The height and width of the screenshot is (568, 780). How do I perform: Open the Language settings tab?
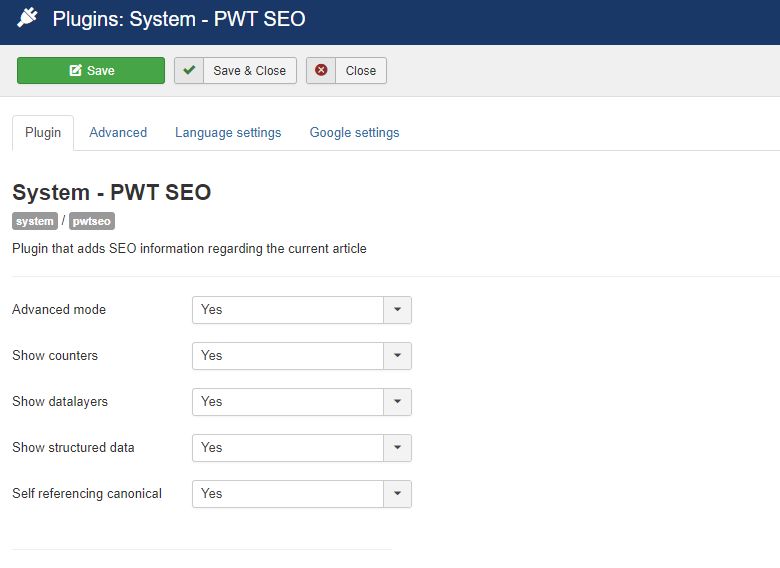coord(228,132)
